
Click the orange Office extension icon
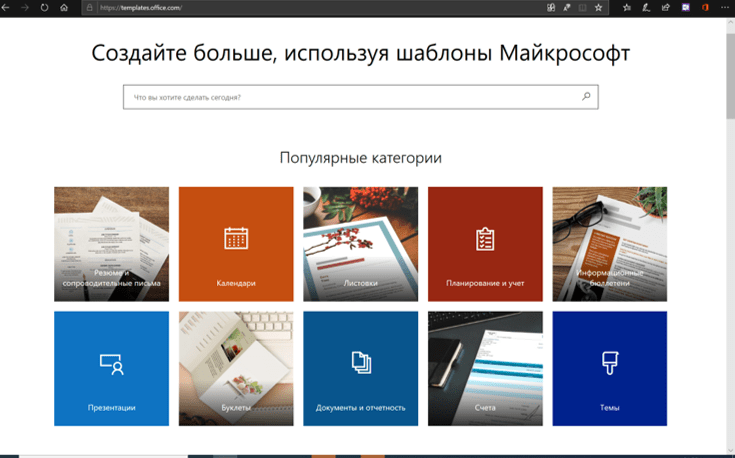[x=705, y=8]
